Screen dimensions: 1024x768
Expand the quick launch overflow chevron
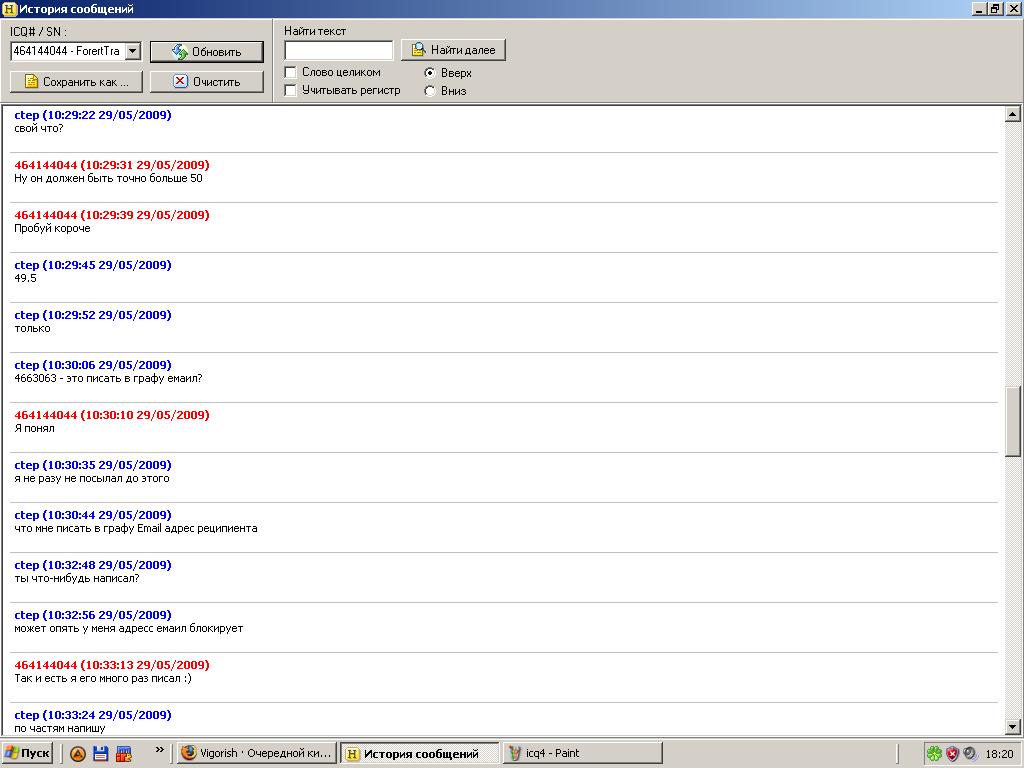tap(158, 749)
